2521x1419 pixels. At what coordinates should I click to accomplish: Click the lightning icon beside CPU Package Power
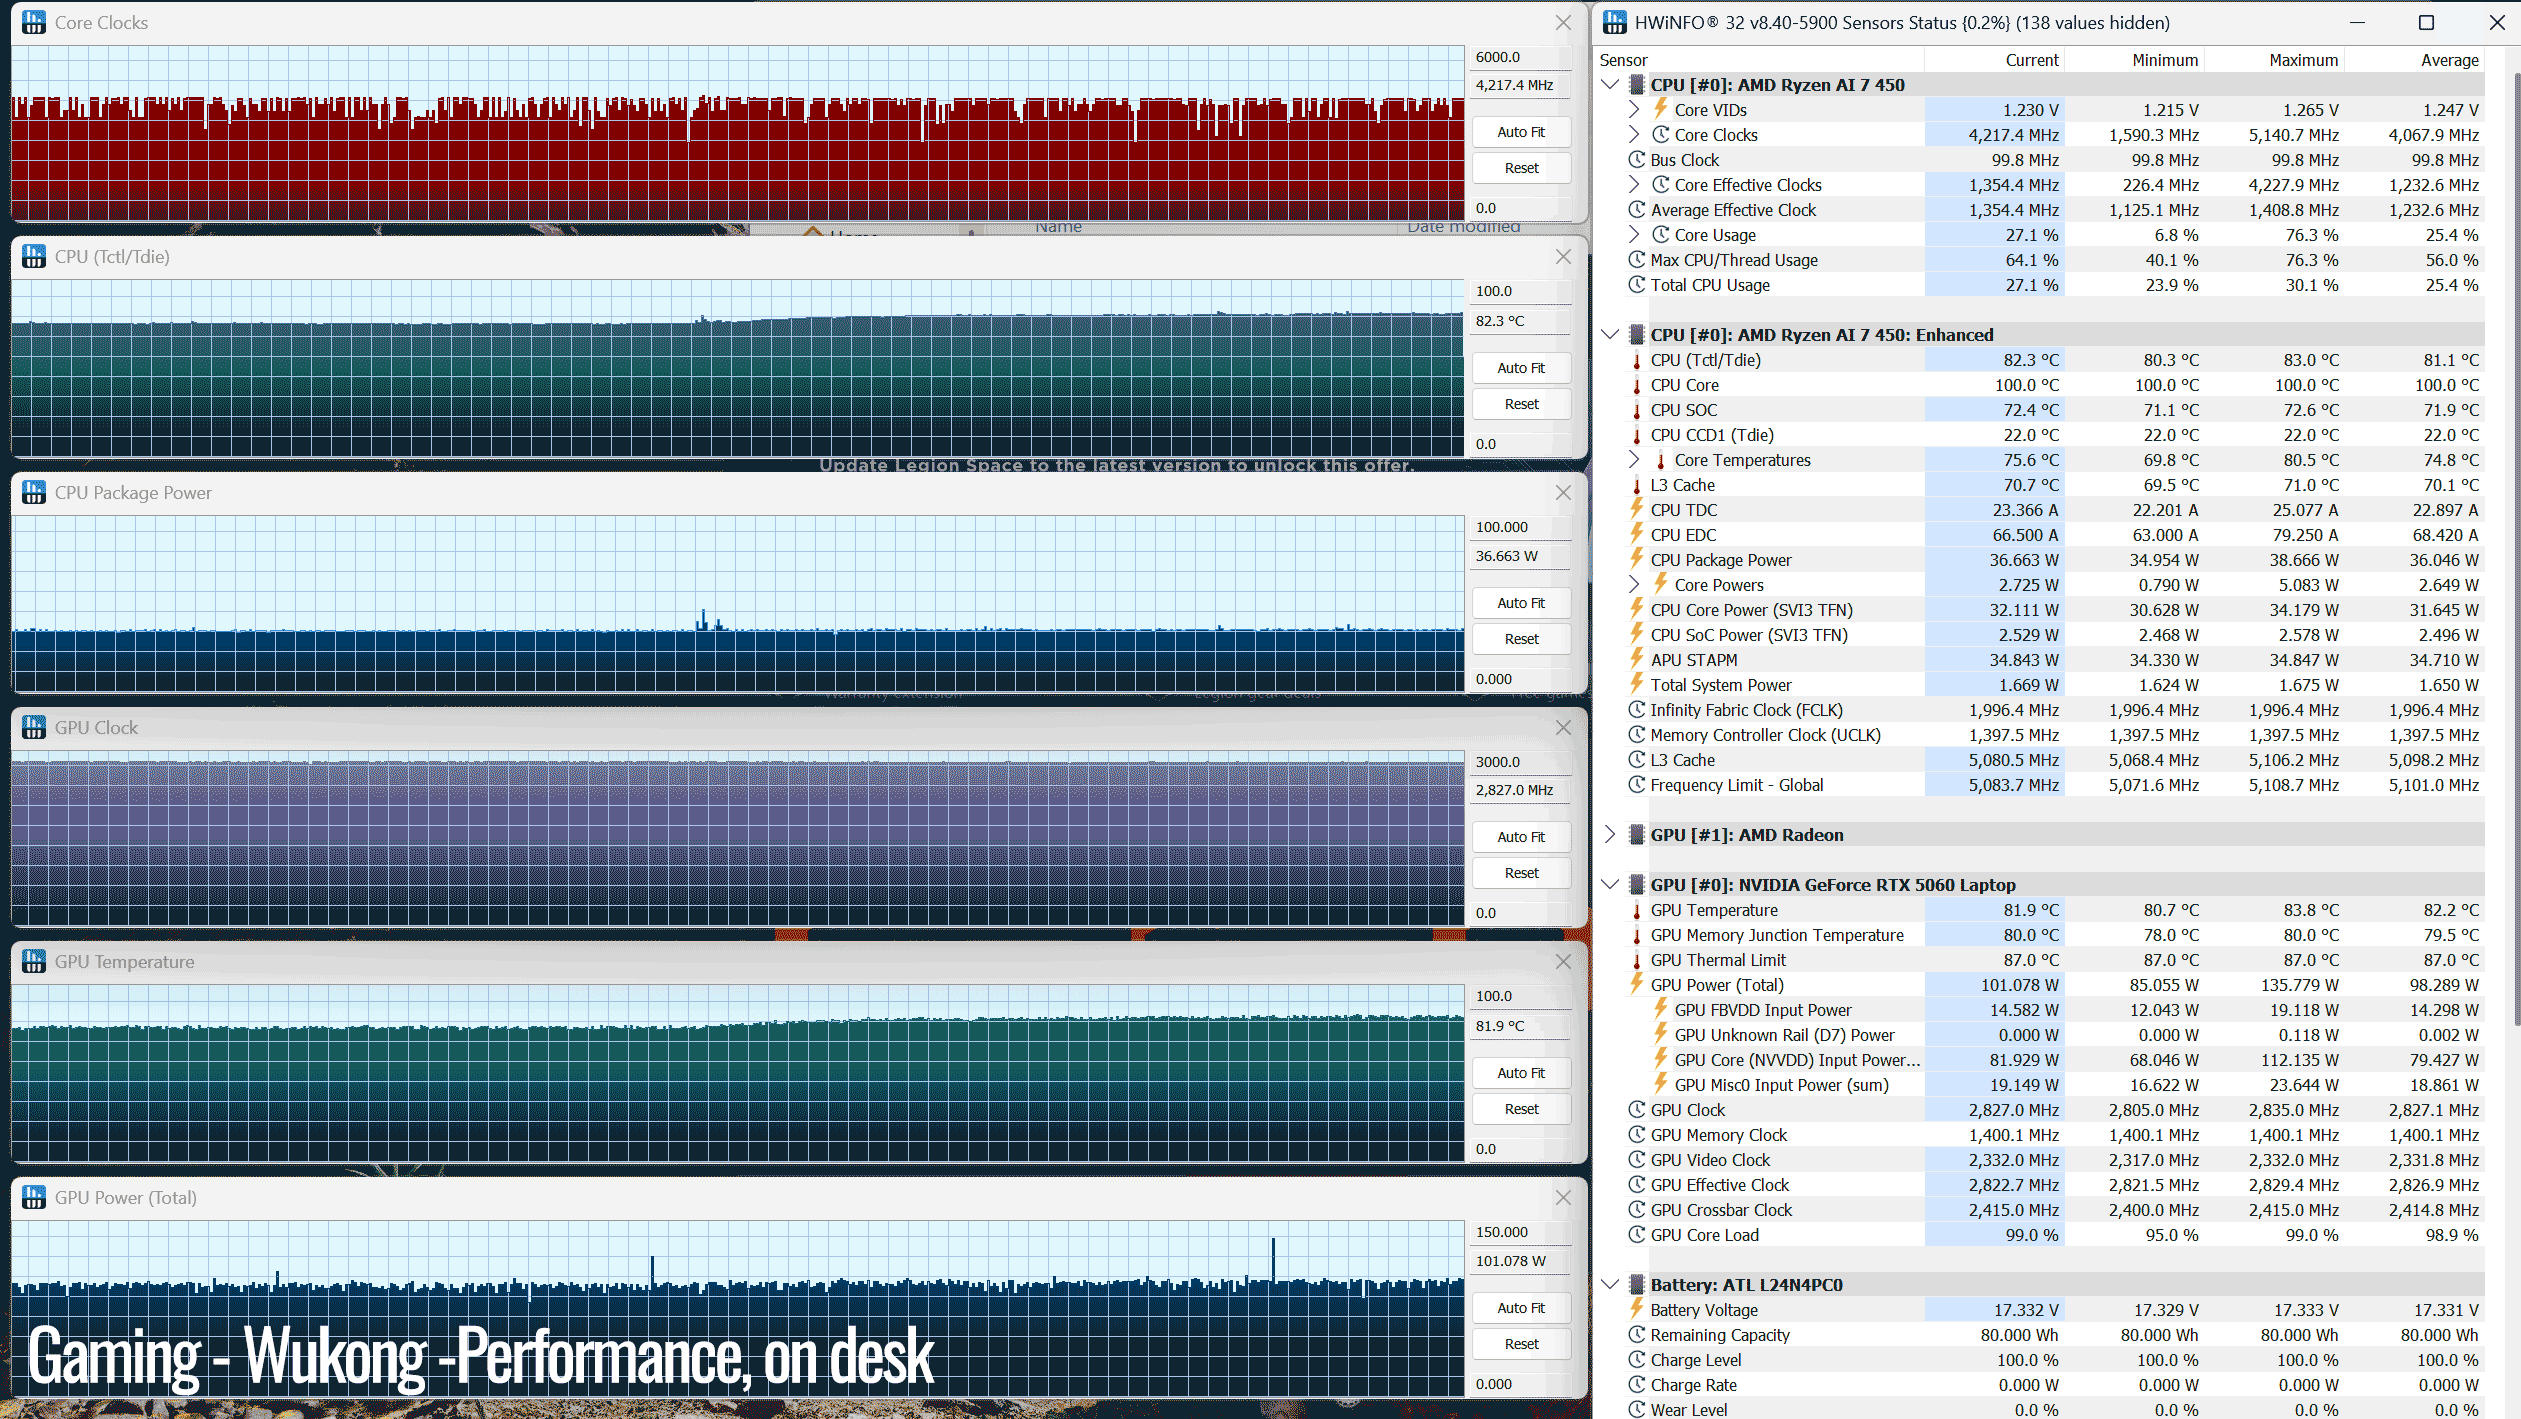coord(1637,559)
